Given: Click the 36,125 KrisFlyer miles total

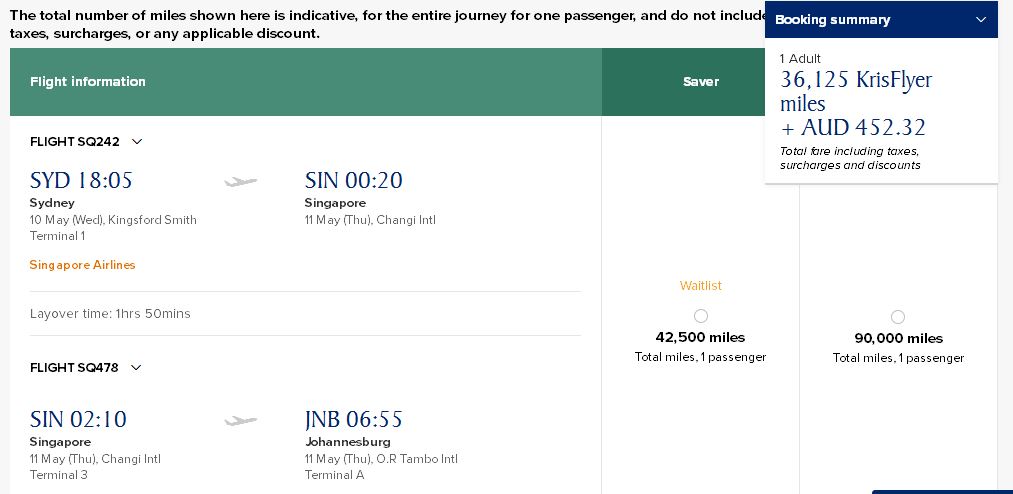Looking at the screenshot, I should (856, 91).
